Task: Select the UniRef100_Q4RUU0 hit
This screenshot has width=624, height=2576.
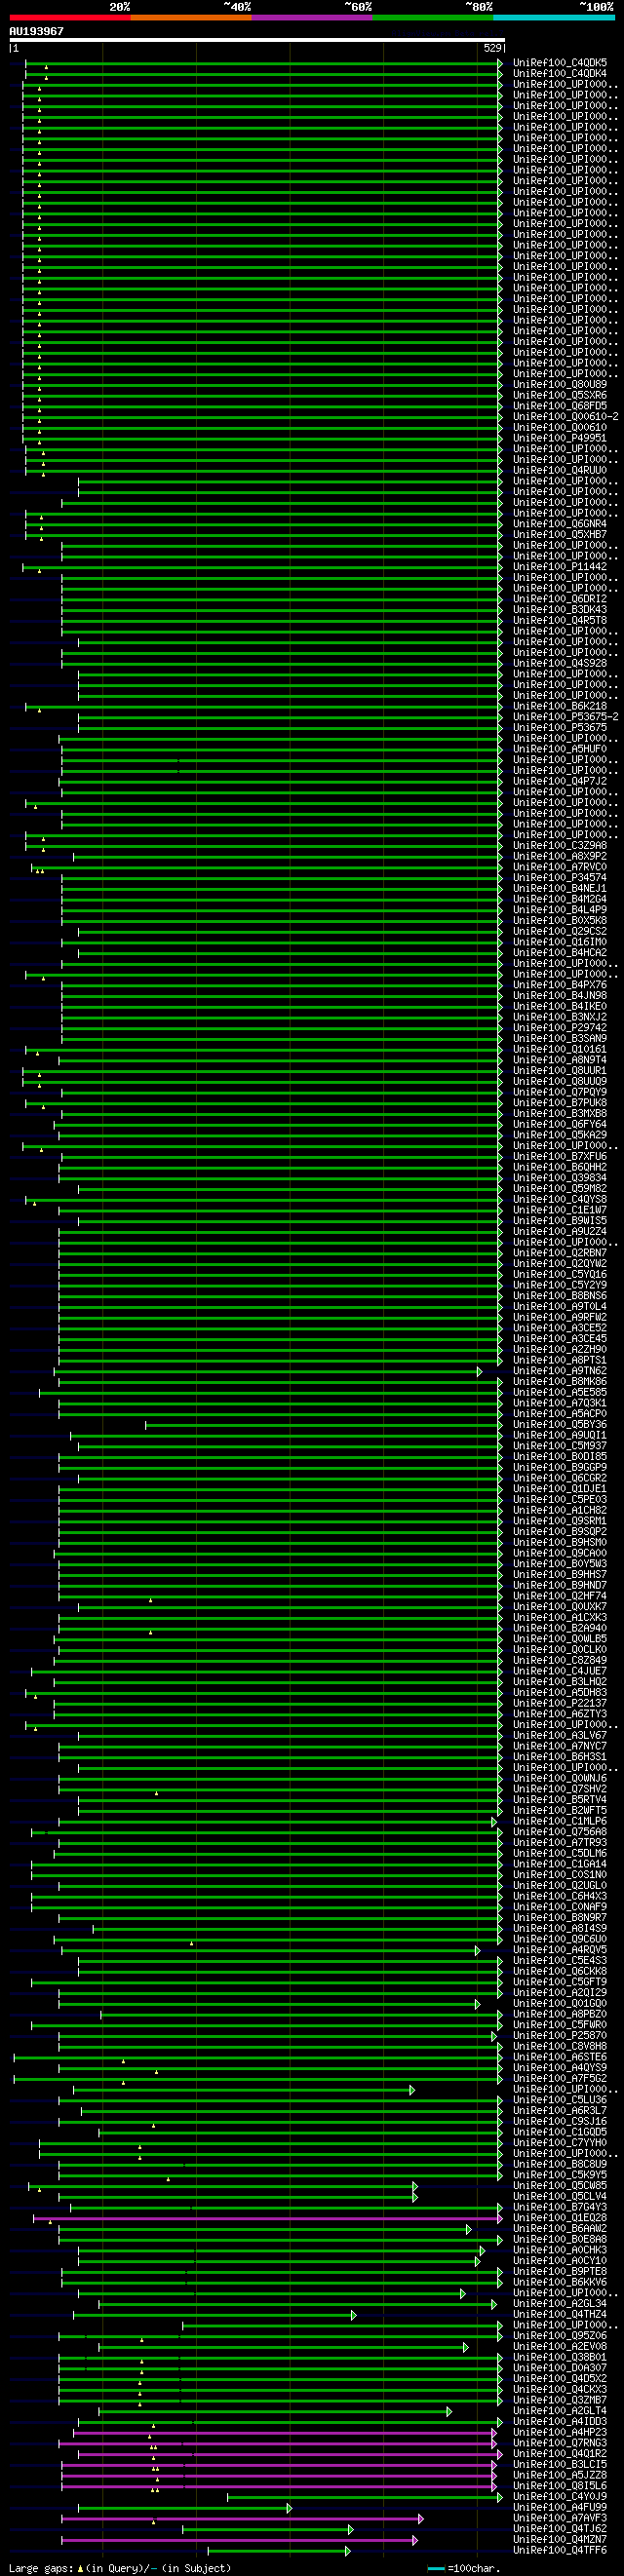Action: (560, 470)
